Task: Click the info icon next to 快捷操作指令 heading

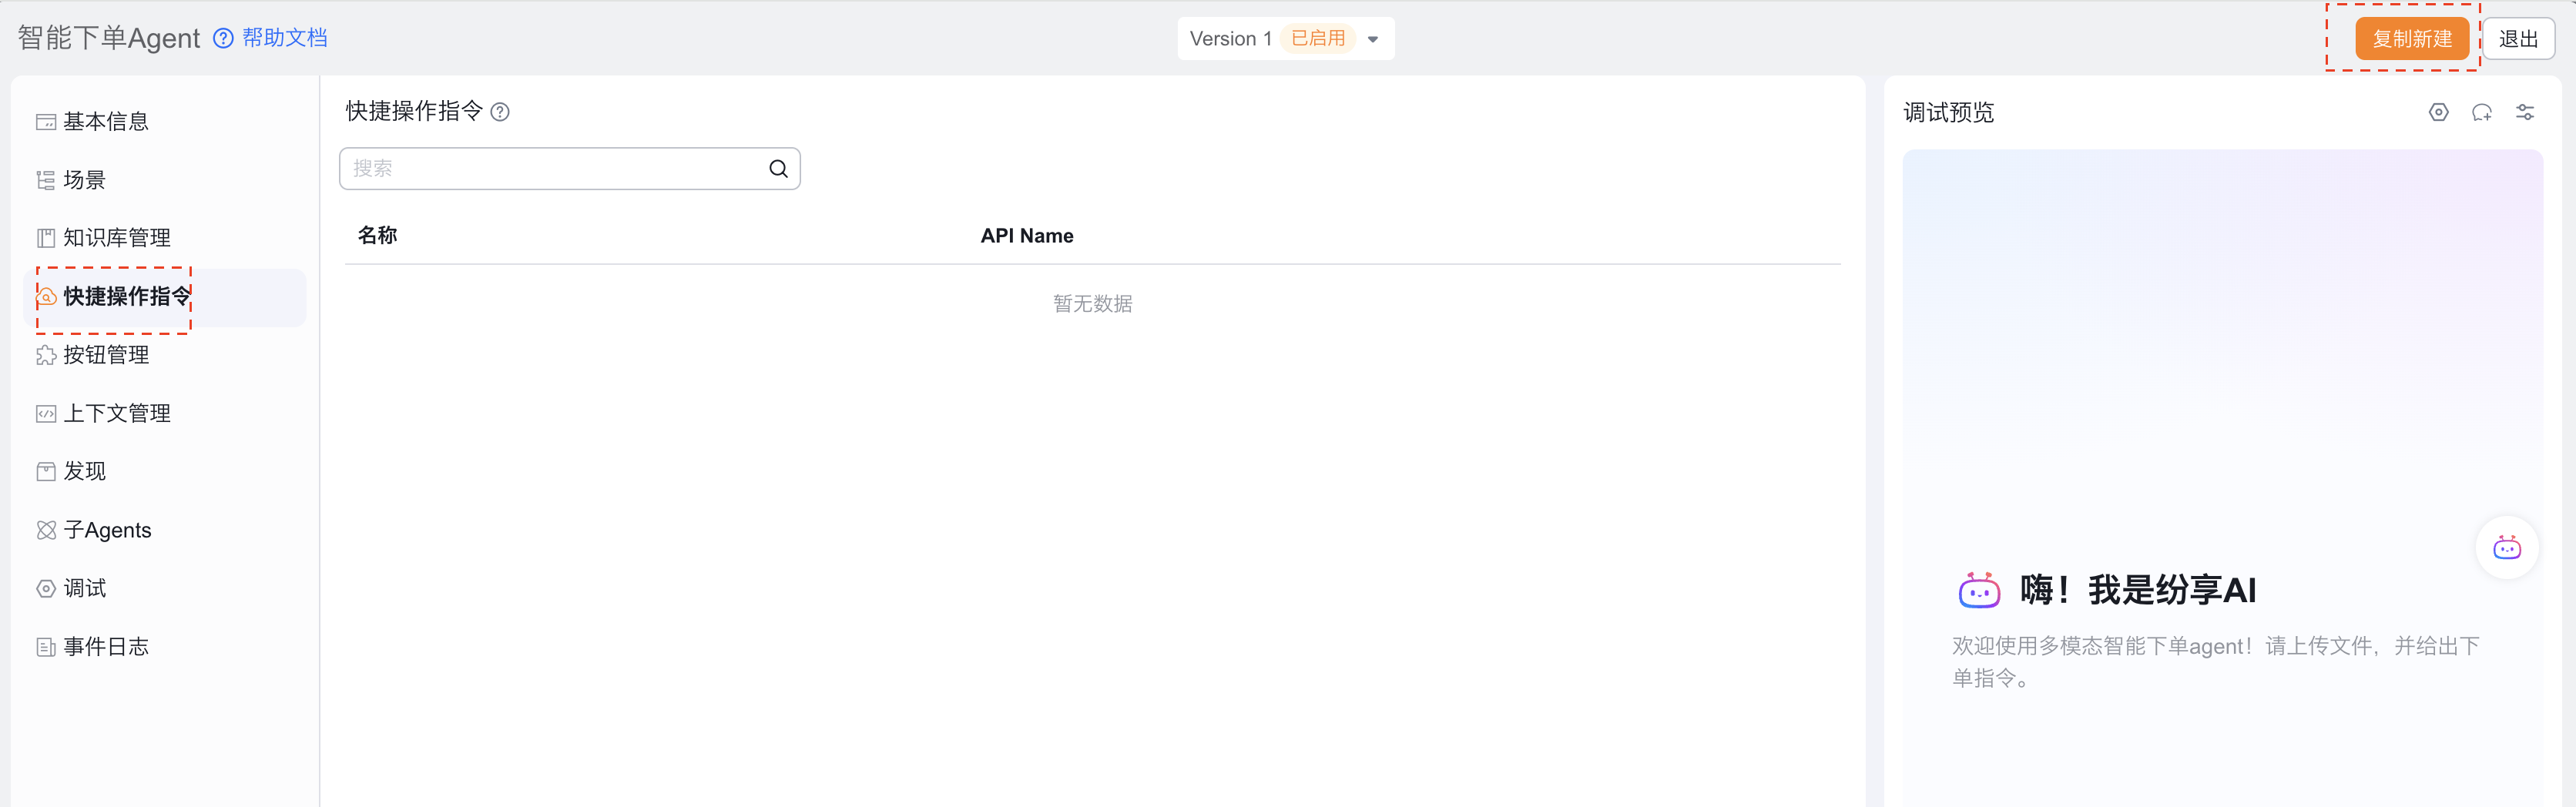Action: 500,112
